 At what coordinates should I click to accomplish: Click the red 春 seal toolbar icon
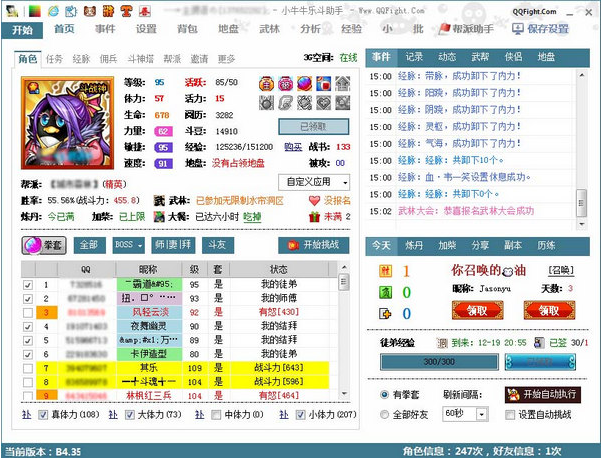coord(144,11)
